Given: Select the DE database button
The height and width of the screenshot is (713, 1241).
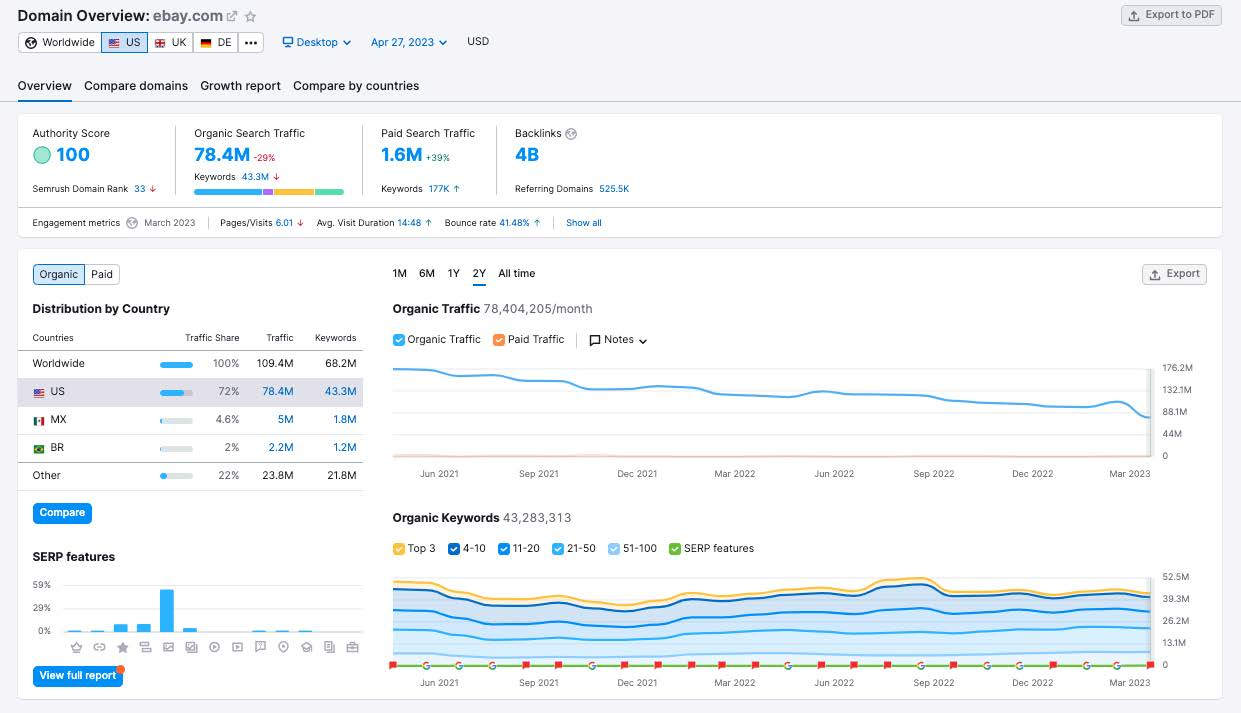Looking at the screenshot, I should click(x=216, y=43).
